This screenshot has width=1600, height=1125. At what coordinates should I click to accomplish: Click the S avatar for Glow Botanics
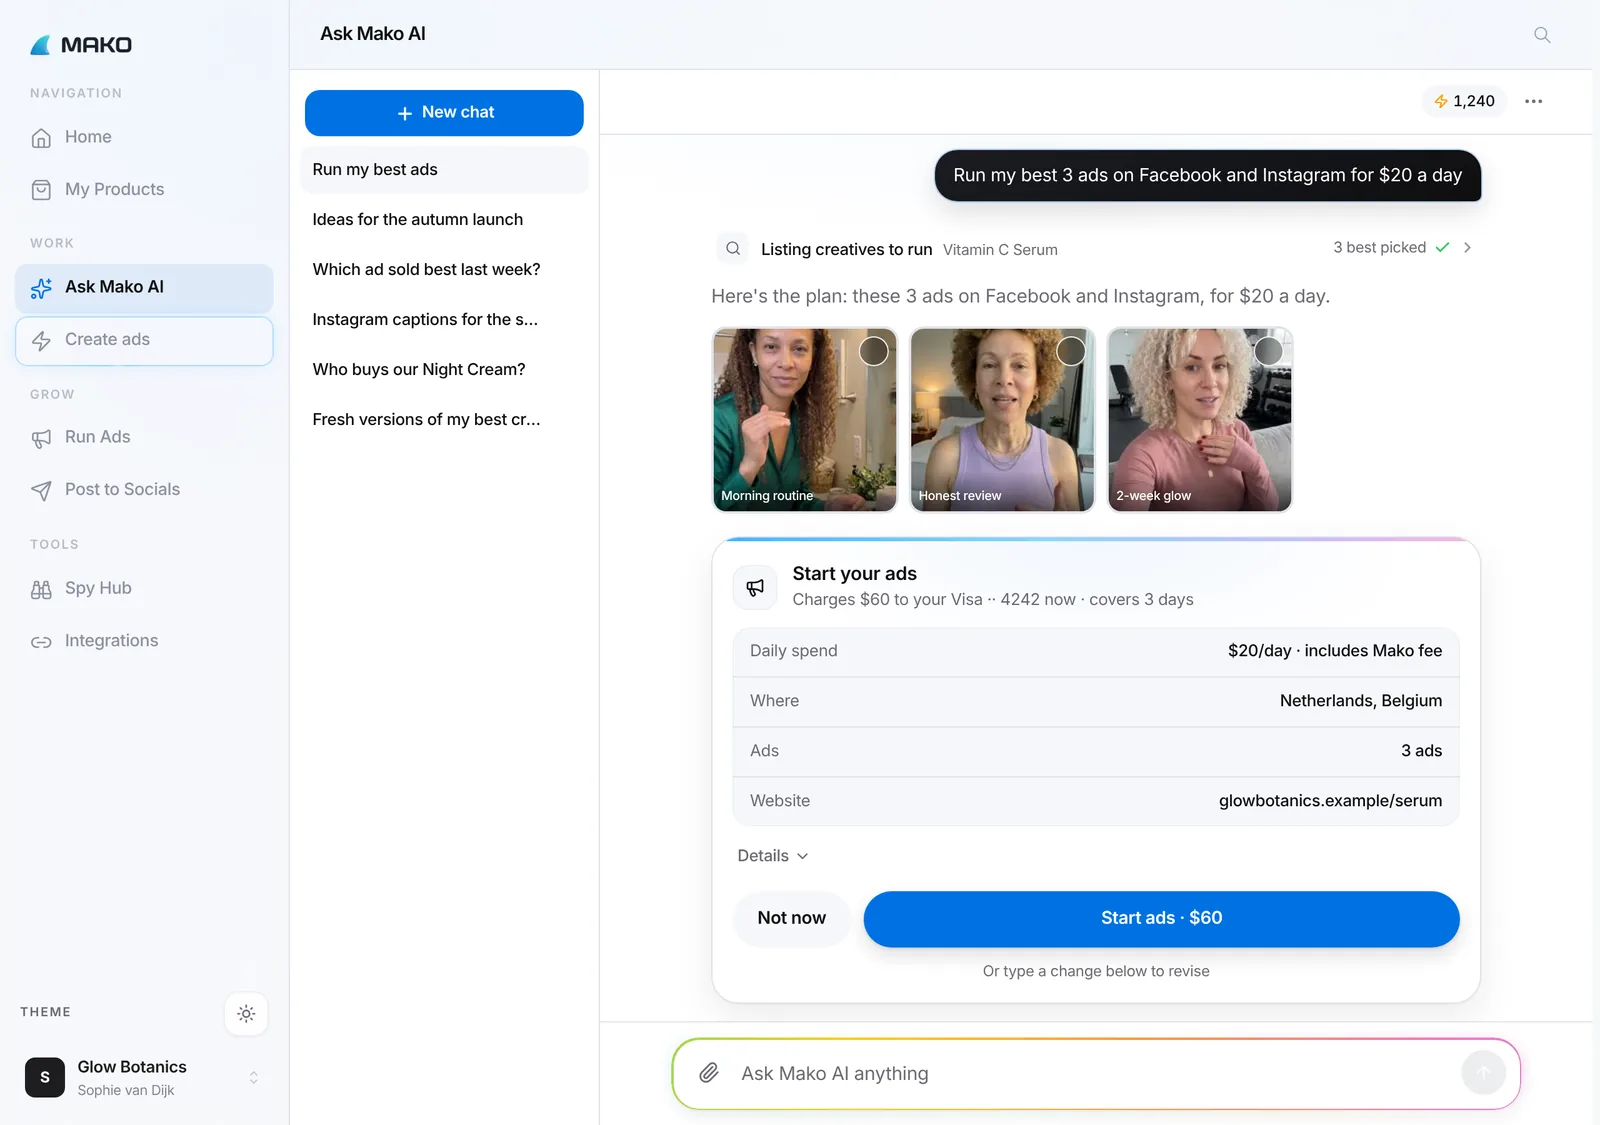[45, 1077]
